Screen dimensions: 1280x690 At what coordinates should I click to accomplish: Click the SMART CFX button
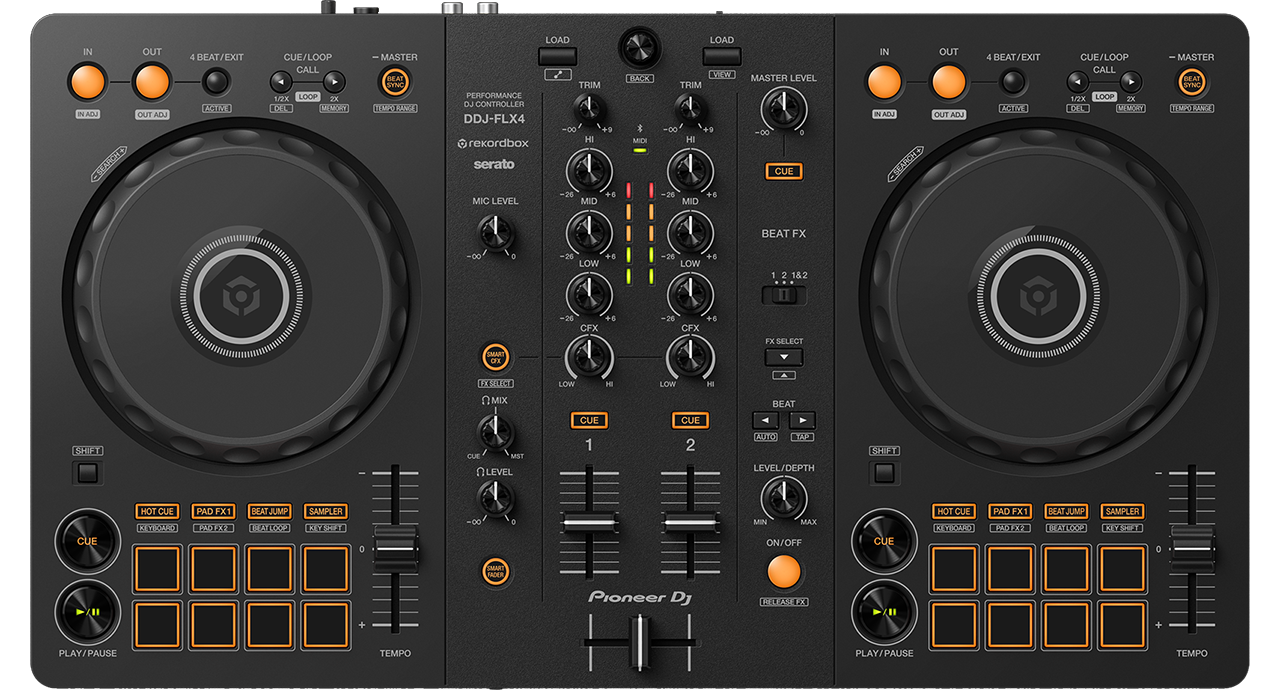(x=495, y=357)
